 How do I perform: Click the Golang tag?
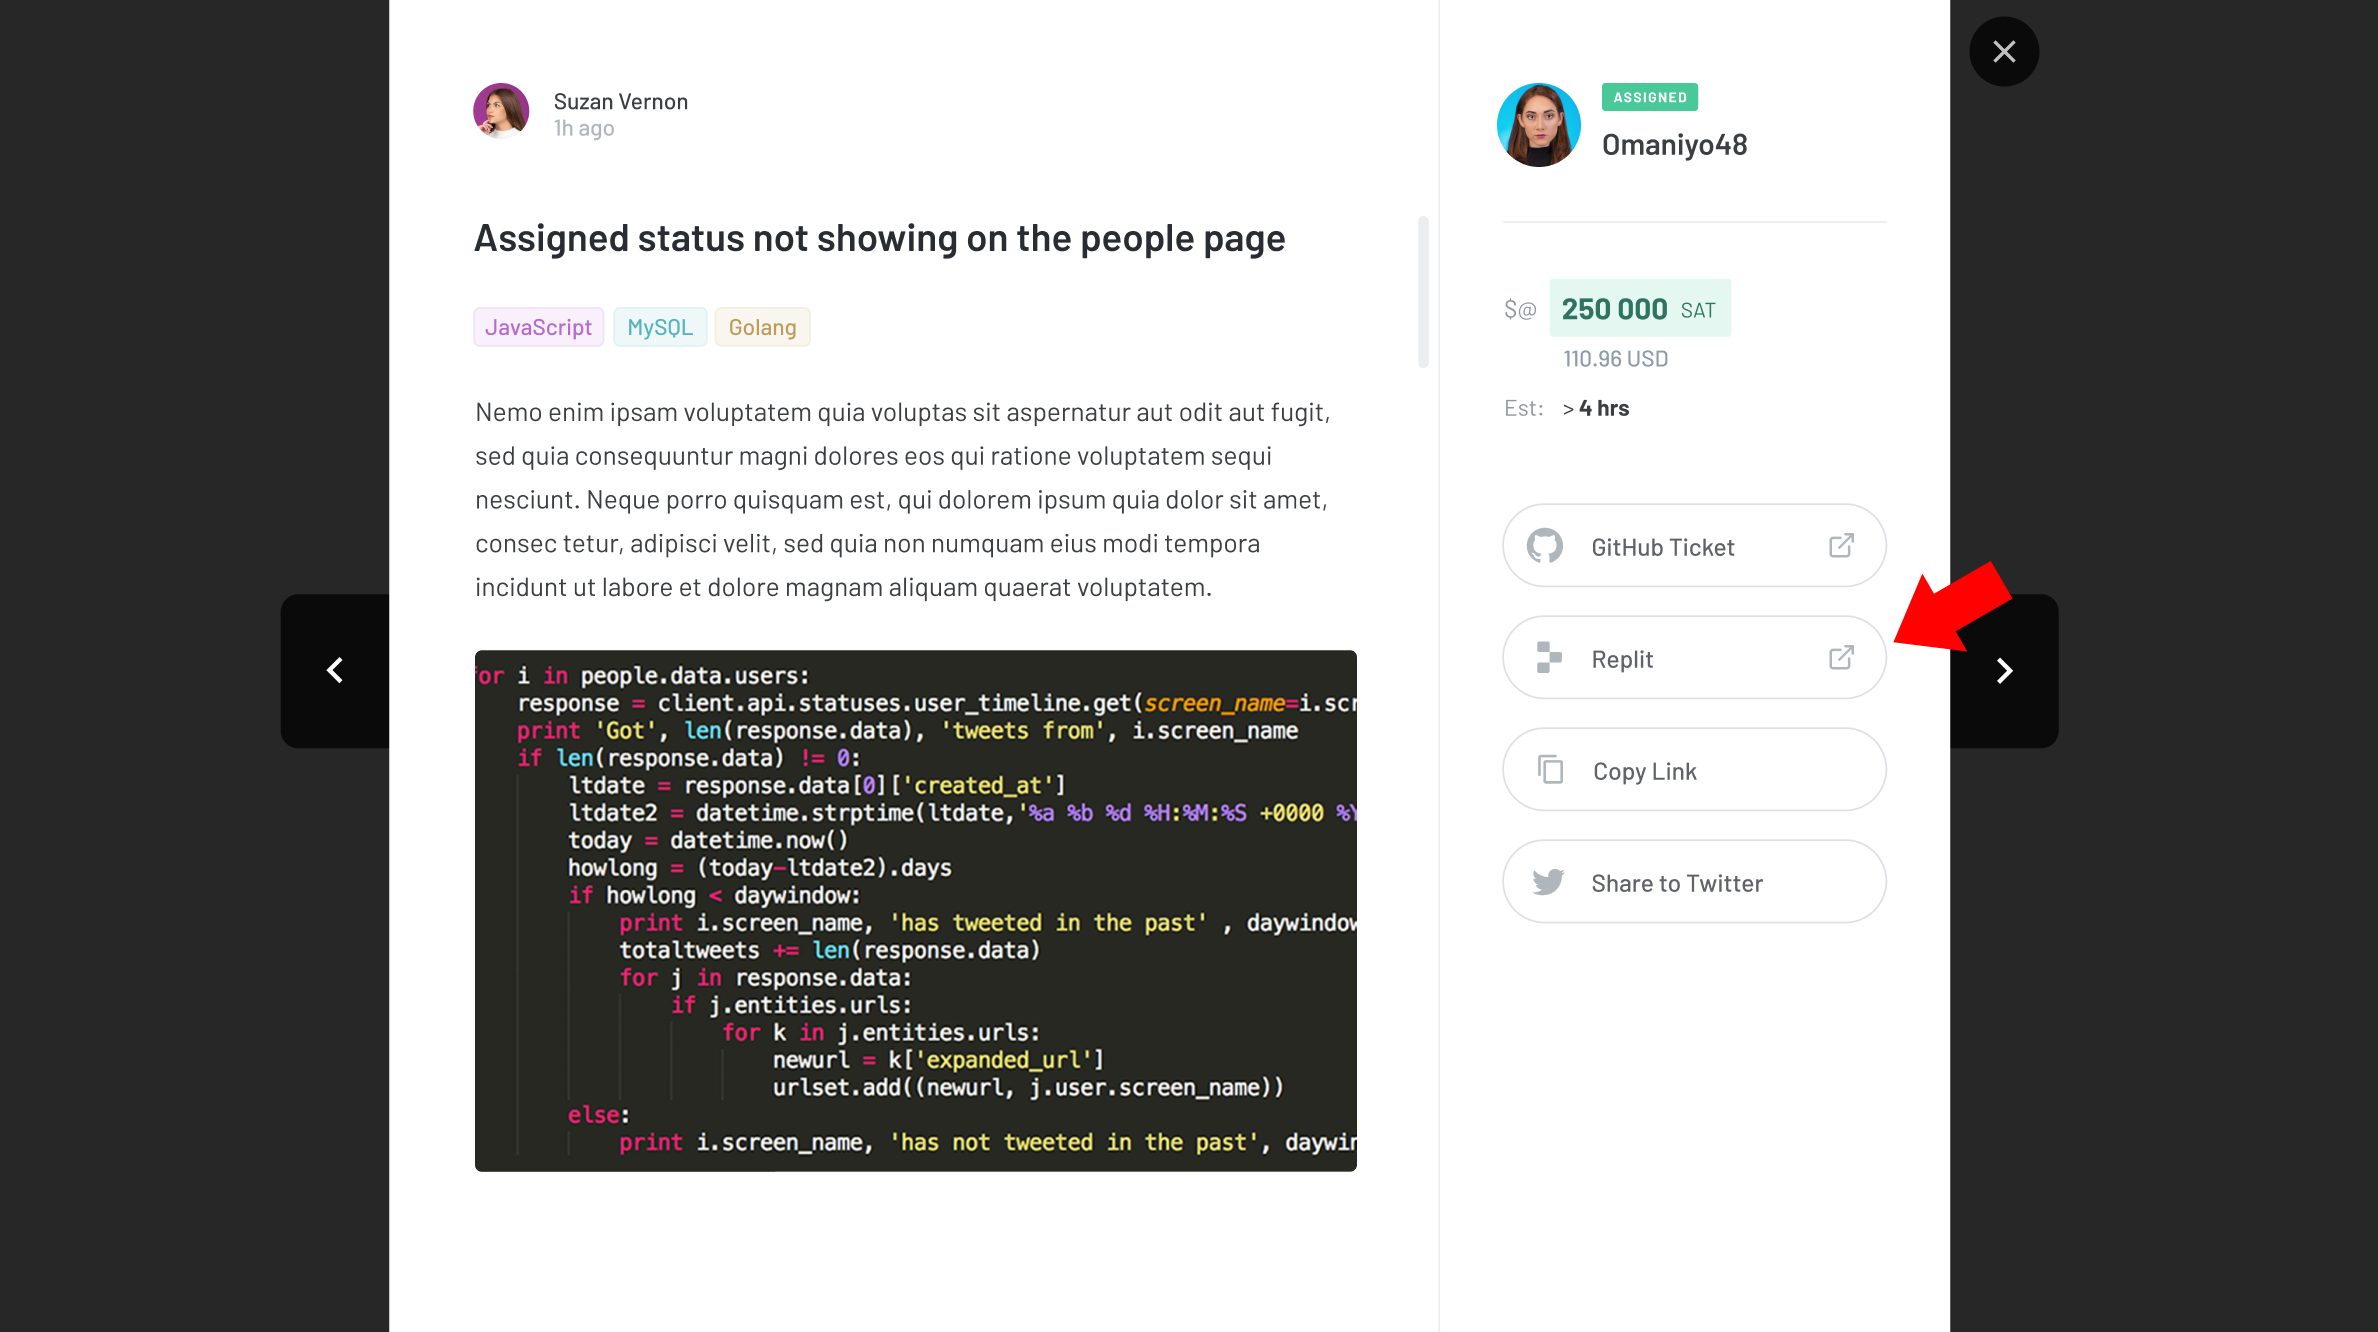coord(762,326)
